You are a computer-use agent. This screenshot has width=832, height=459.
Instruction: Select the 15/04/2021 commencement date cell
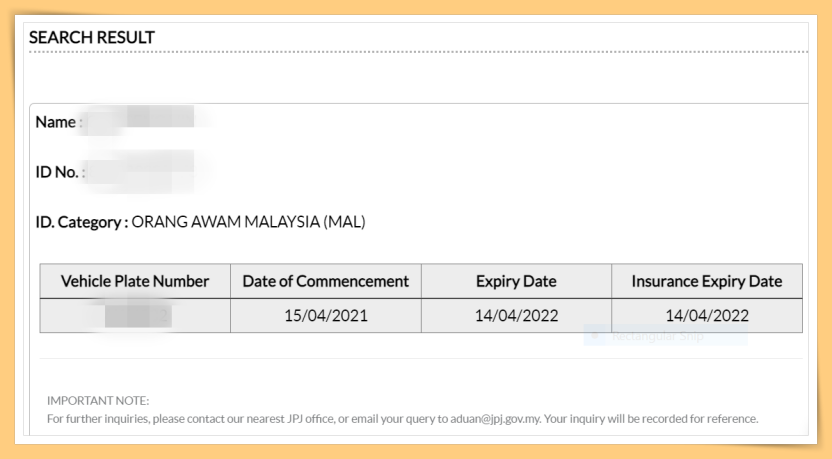click(x=326, y=316)
